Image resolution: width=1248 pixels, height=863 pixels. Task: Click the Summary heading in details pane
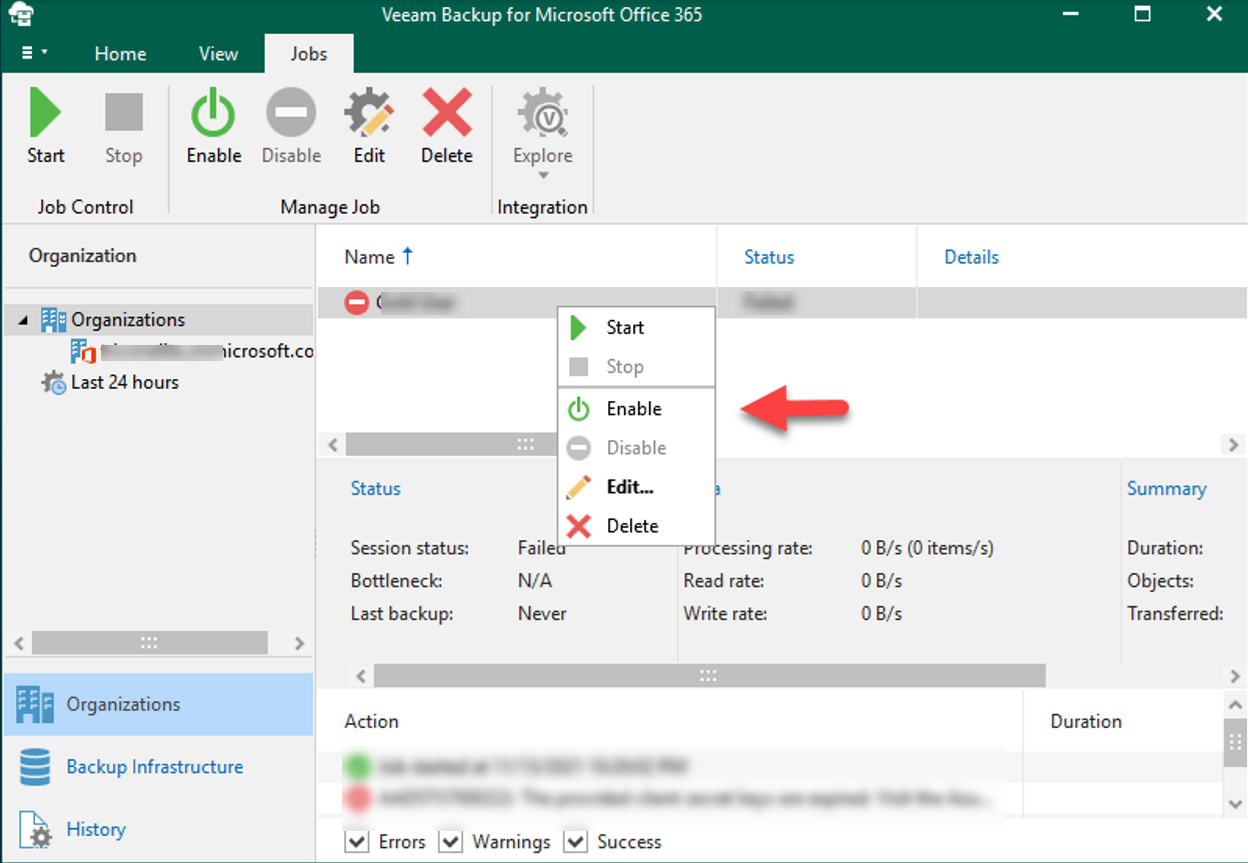pos(1166,488)
